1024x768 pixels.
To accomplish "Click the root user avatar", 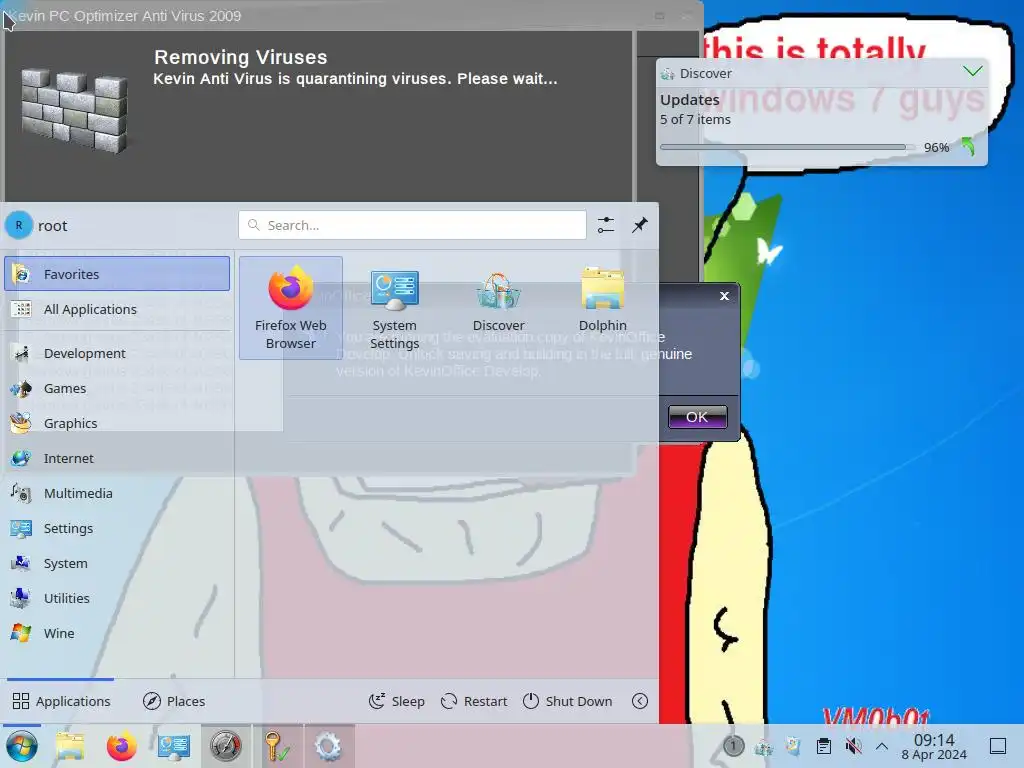I will coord(19,225).
